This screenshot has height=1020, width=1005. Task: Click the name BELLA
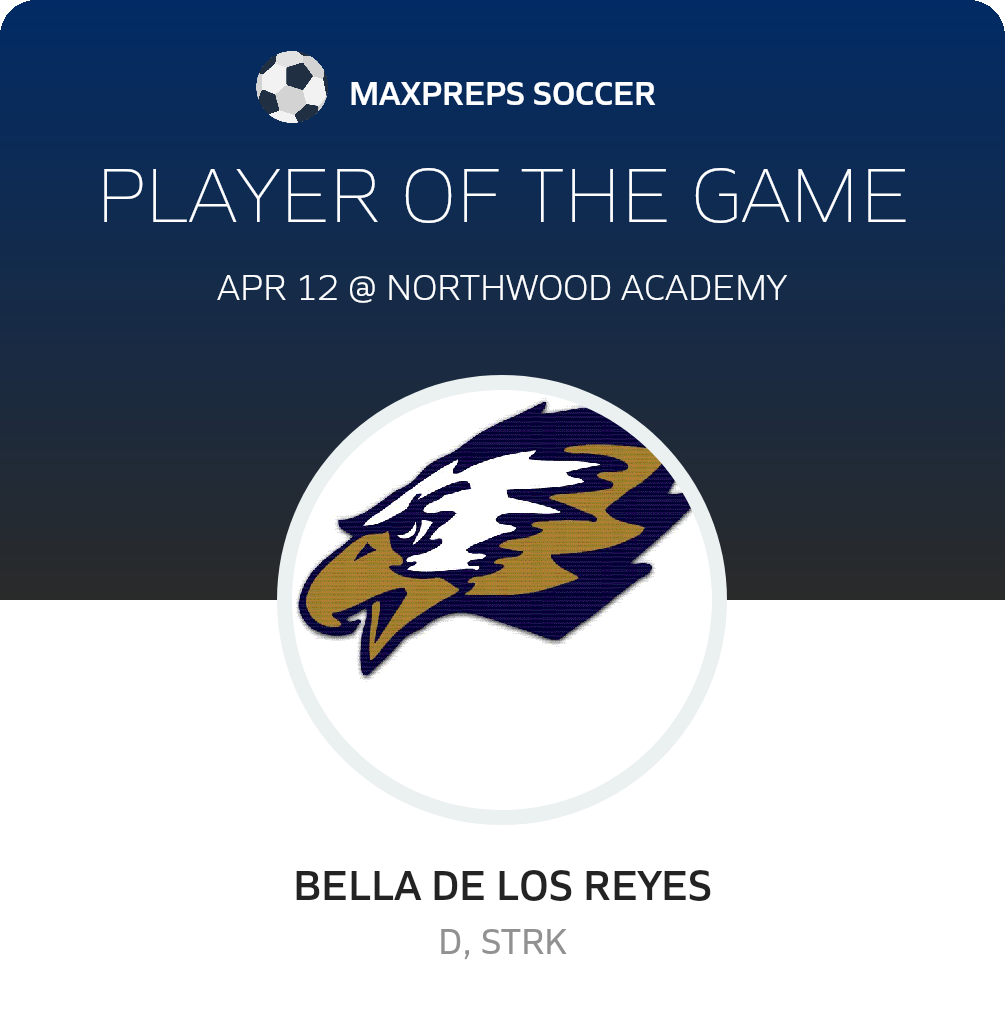pyautogui.click(x=357, y=886)
